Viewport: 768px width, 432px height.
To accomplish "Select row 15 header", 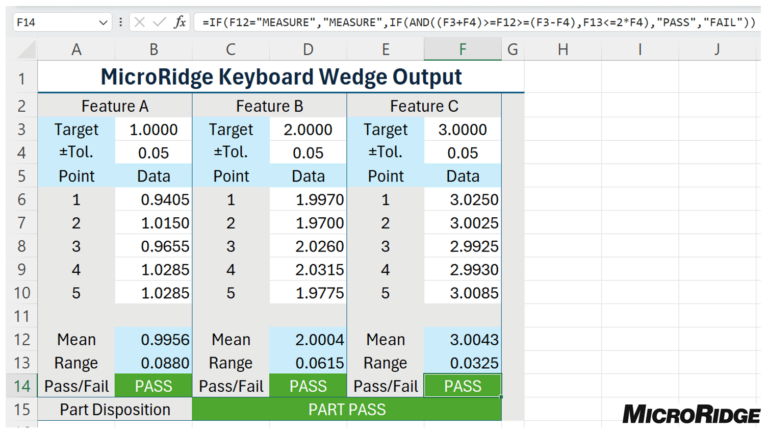I will click(x=22, y=409).
